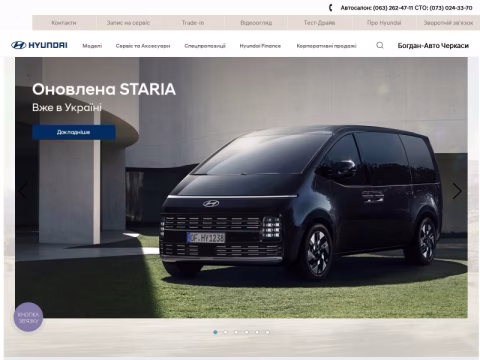Viewport: 480px width, 360px height.
Task: Click the Автосалон phone number
Action: (x=393, y=8)
